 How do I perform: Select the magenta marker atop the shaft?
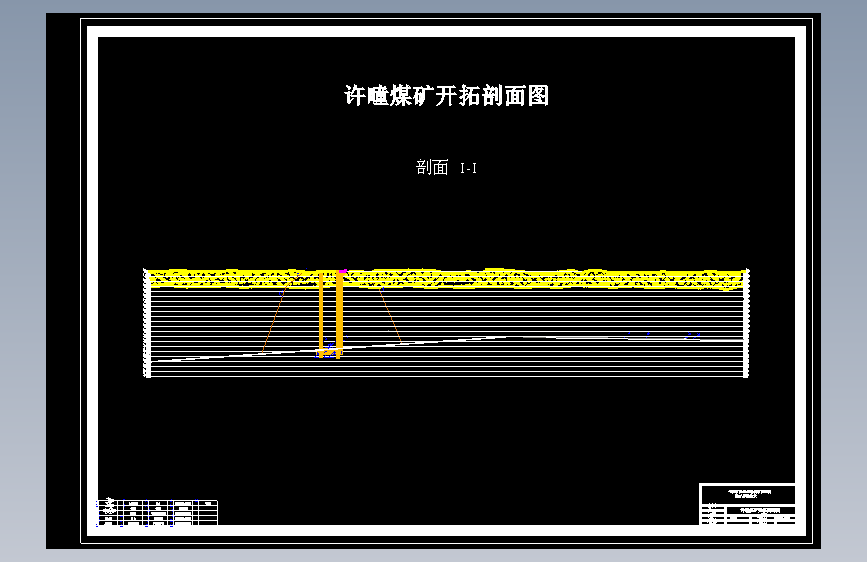pos(343,271)
